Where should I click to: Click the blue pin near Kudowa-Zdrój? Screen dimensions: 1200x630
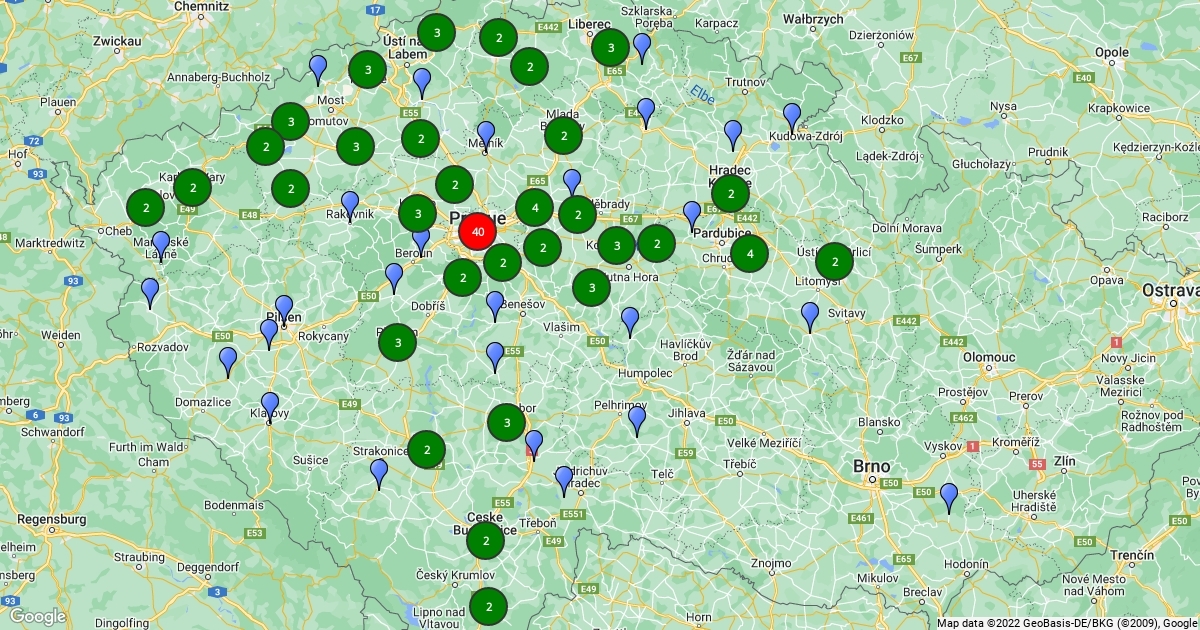pos(792,116)
